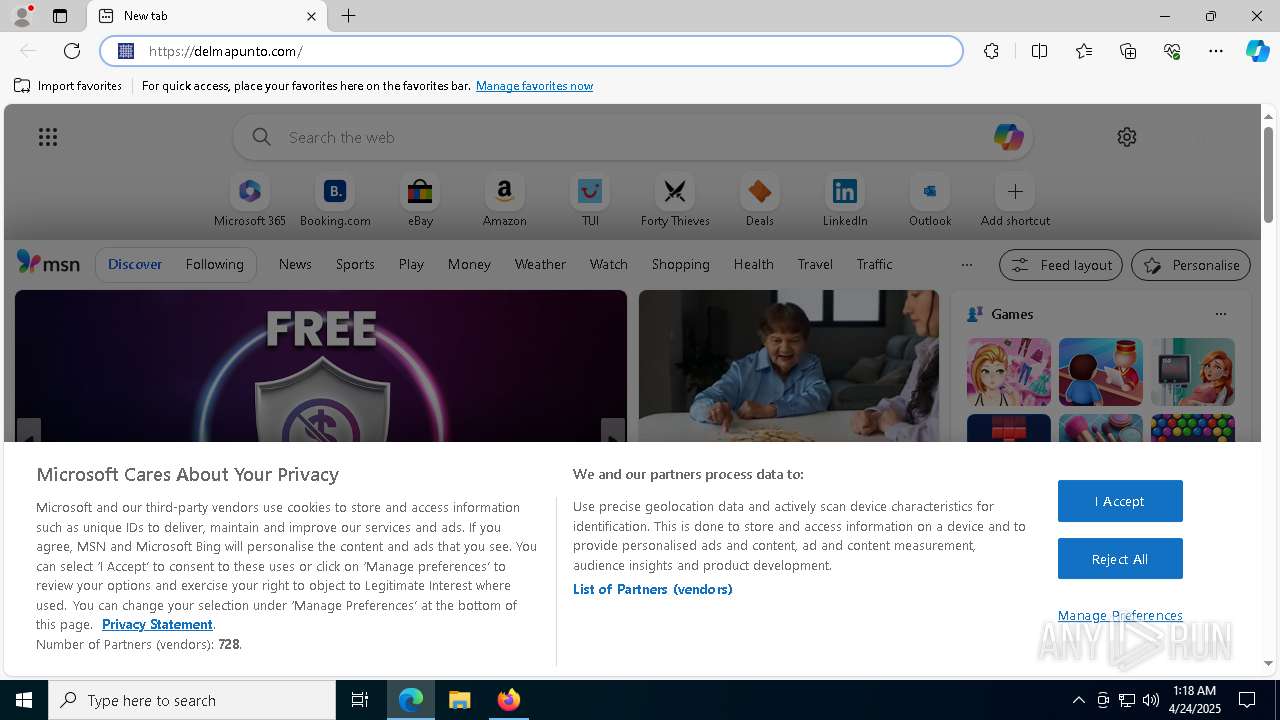Open the browser profile icon
Viewport: 1280px width, 720px height.
coord(21,16)
